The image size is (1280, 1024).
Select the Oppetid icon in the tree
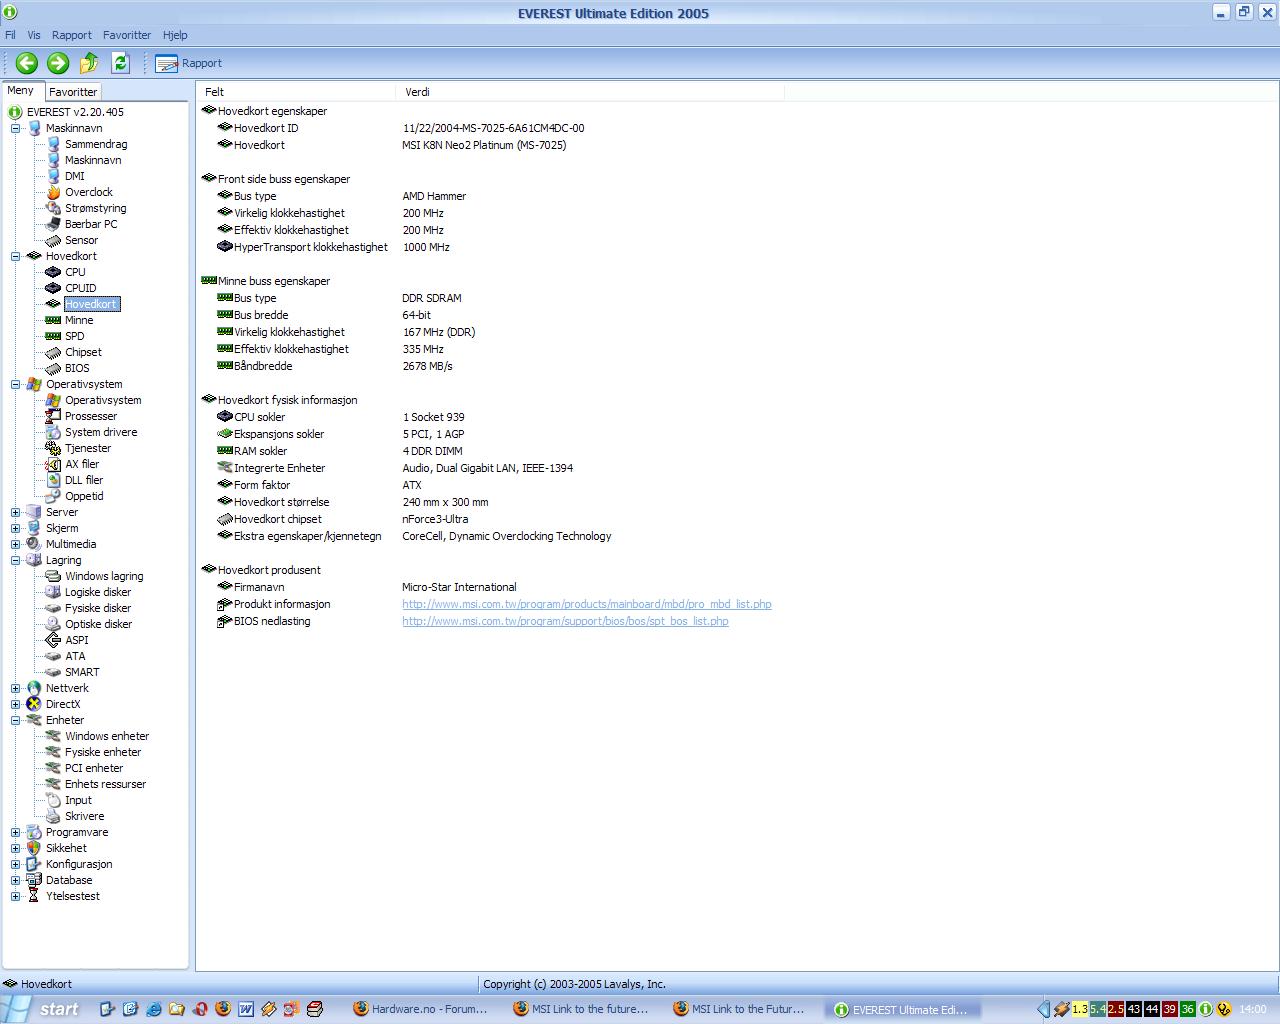tap(54, 496)
